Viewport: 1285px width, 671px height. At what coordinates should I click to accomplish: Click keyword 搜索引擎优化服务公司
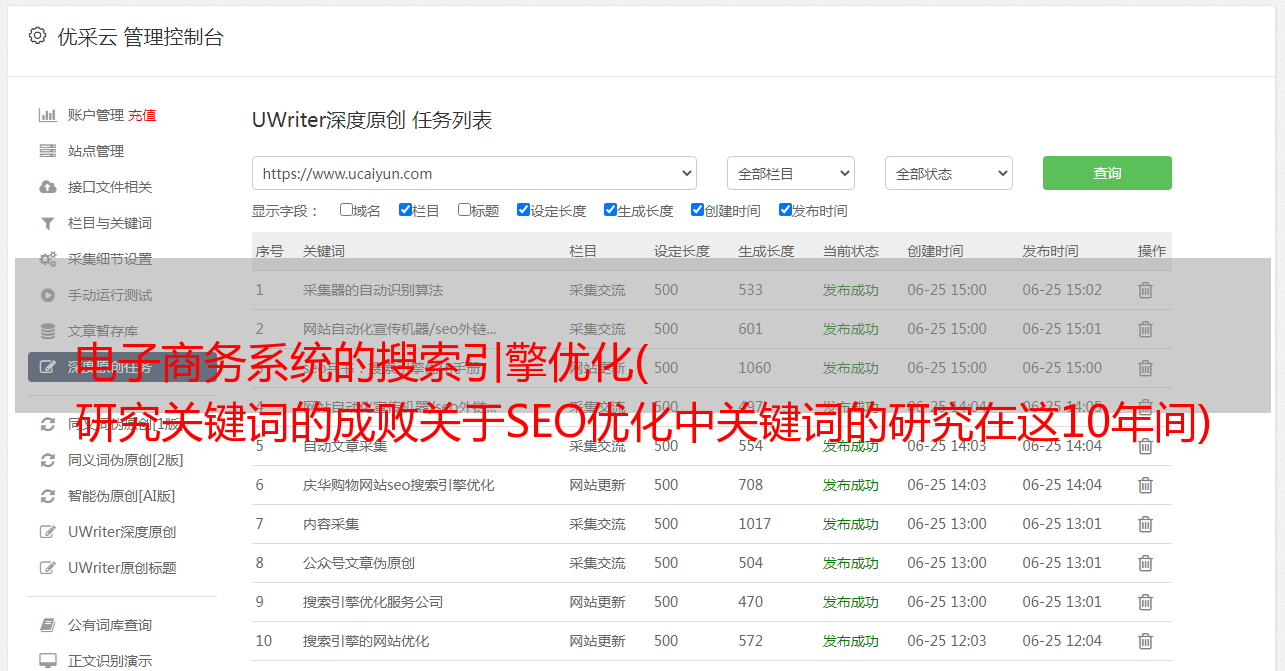tap(373, 602)
